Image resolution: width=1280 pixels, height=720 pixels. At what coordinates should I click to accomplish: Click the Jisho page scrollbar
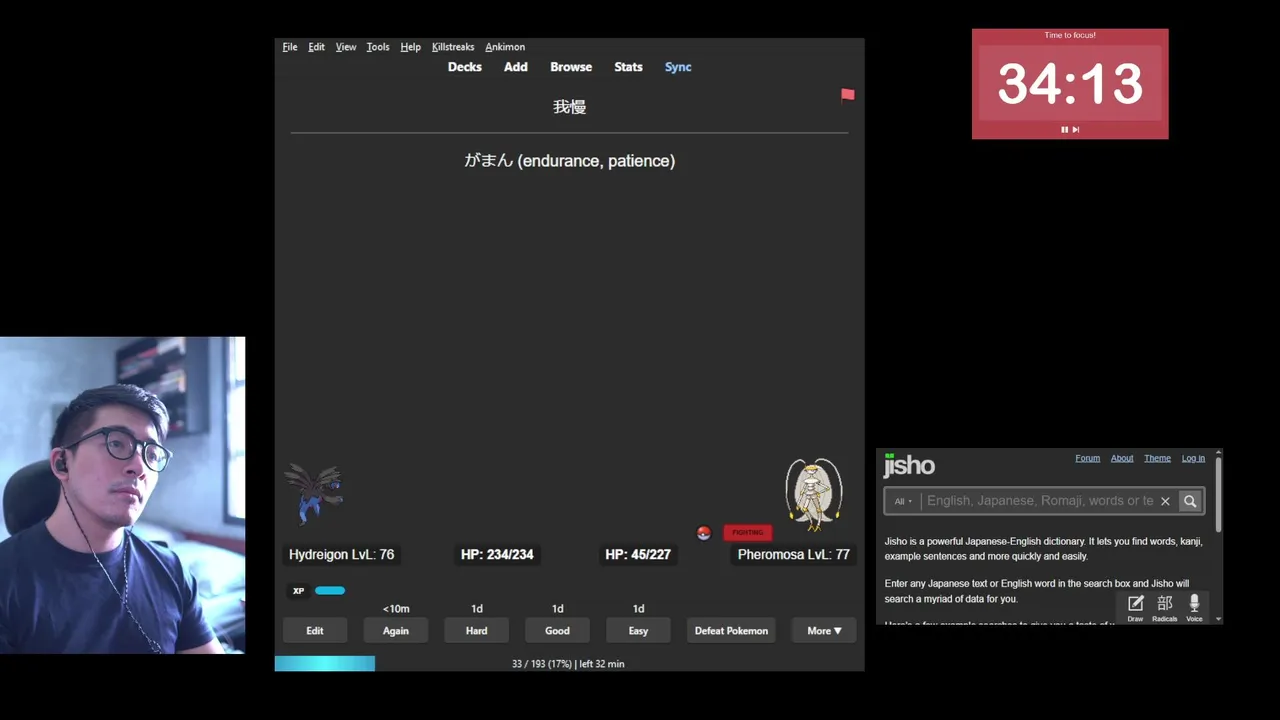1218,495
